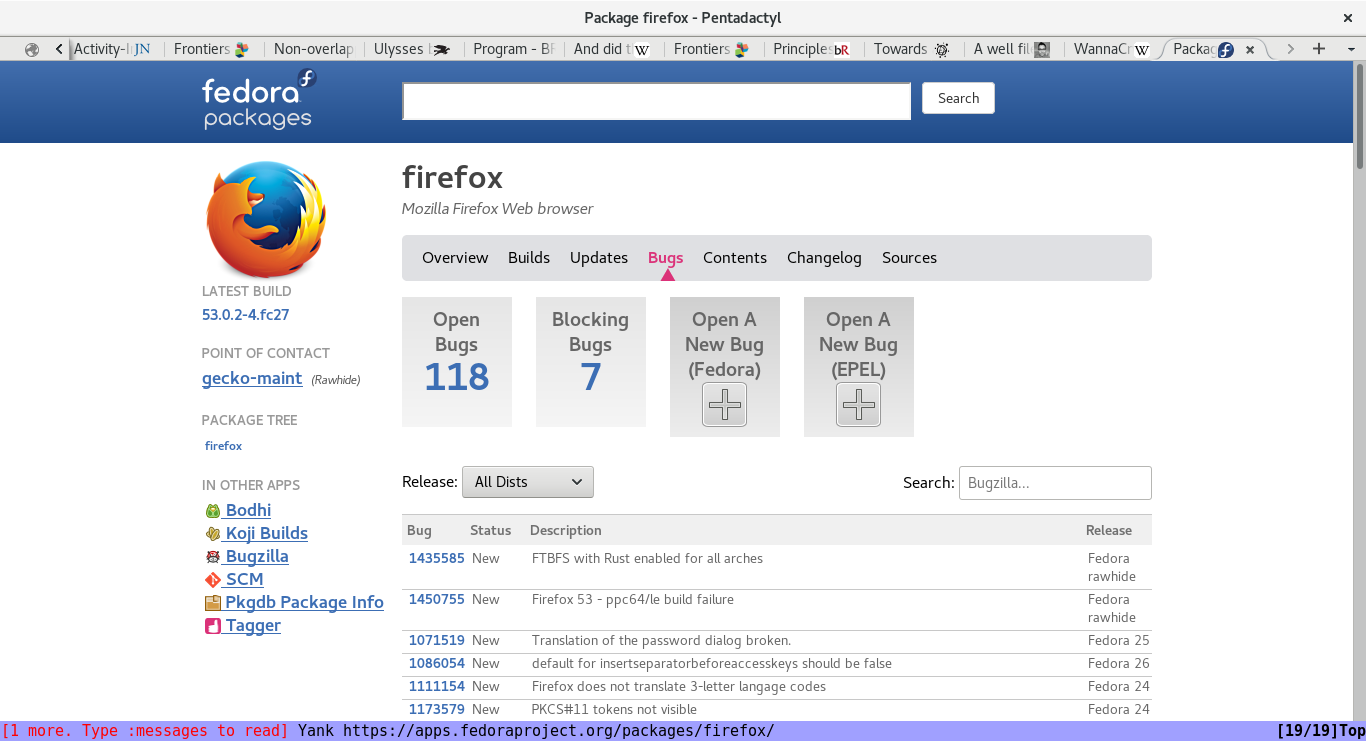Click the large Firefox package icon
Image resolution: width=1366 pixels, height=741 pixels.
[x=266, y=220]
